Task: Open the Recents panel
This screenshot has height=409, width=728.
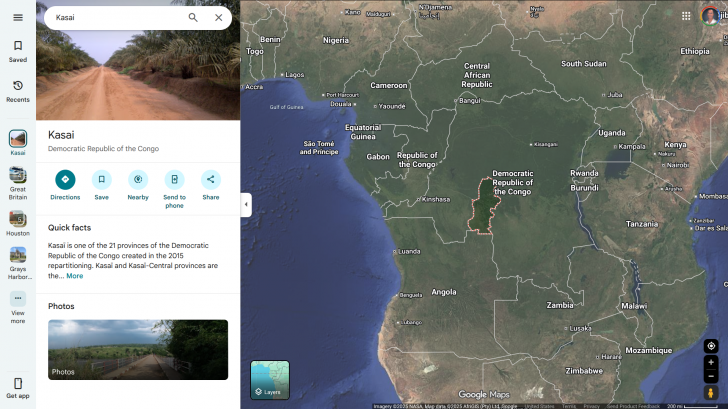Action: pyautogui.click(x=17, y=91)
